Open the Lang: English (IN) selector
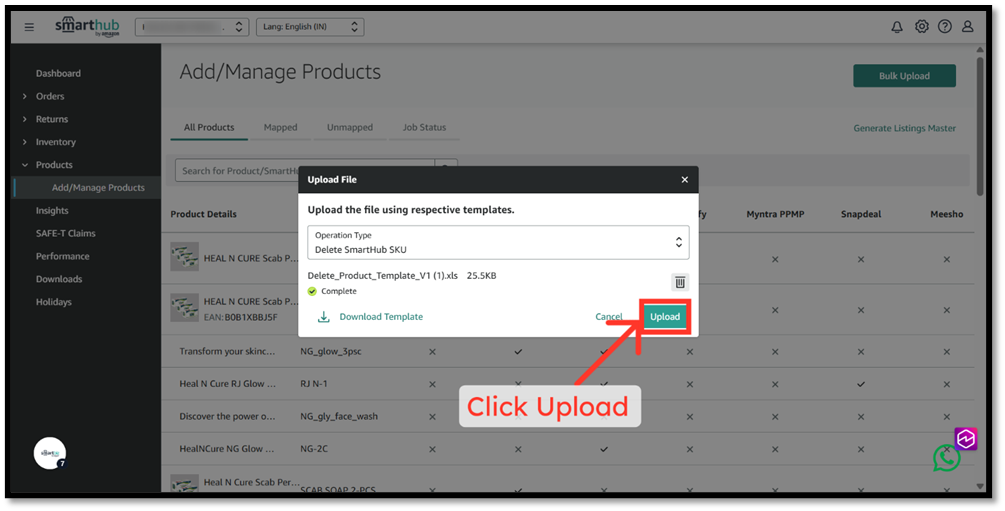The height and width of the screenshot is (511, 1005). pos(310,27)
